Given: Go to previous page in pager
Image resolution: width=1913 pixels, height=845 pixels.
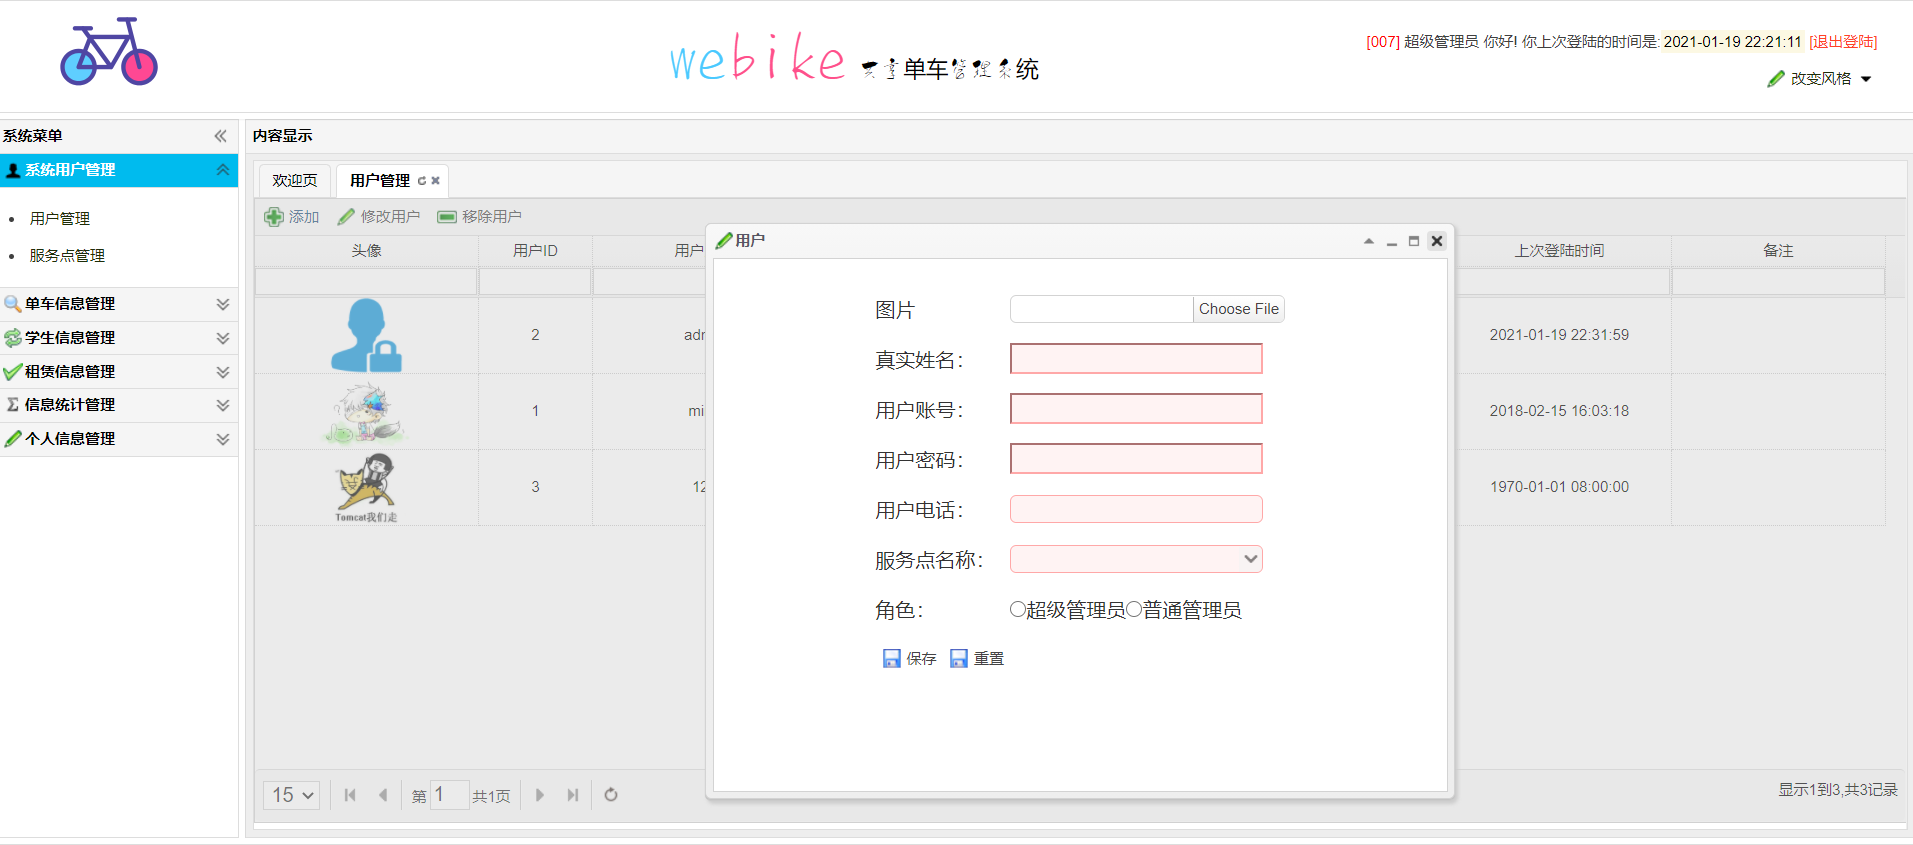Looking at the screenshot, I should point(383,795).
